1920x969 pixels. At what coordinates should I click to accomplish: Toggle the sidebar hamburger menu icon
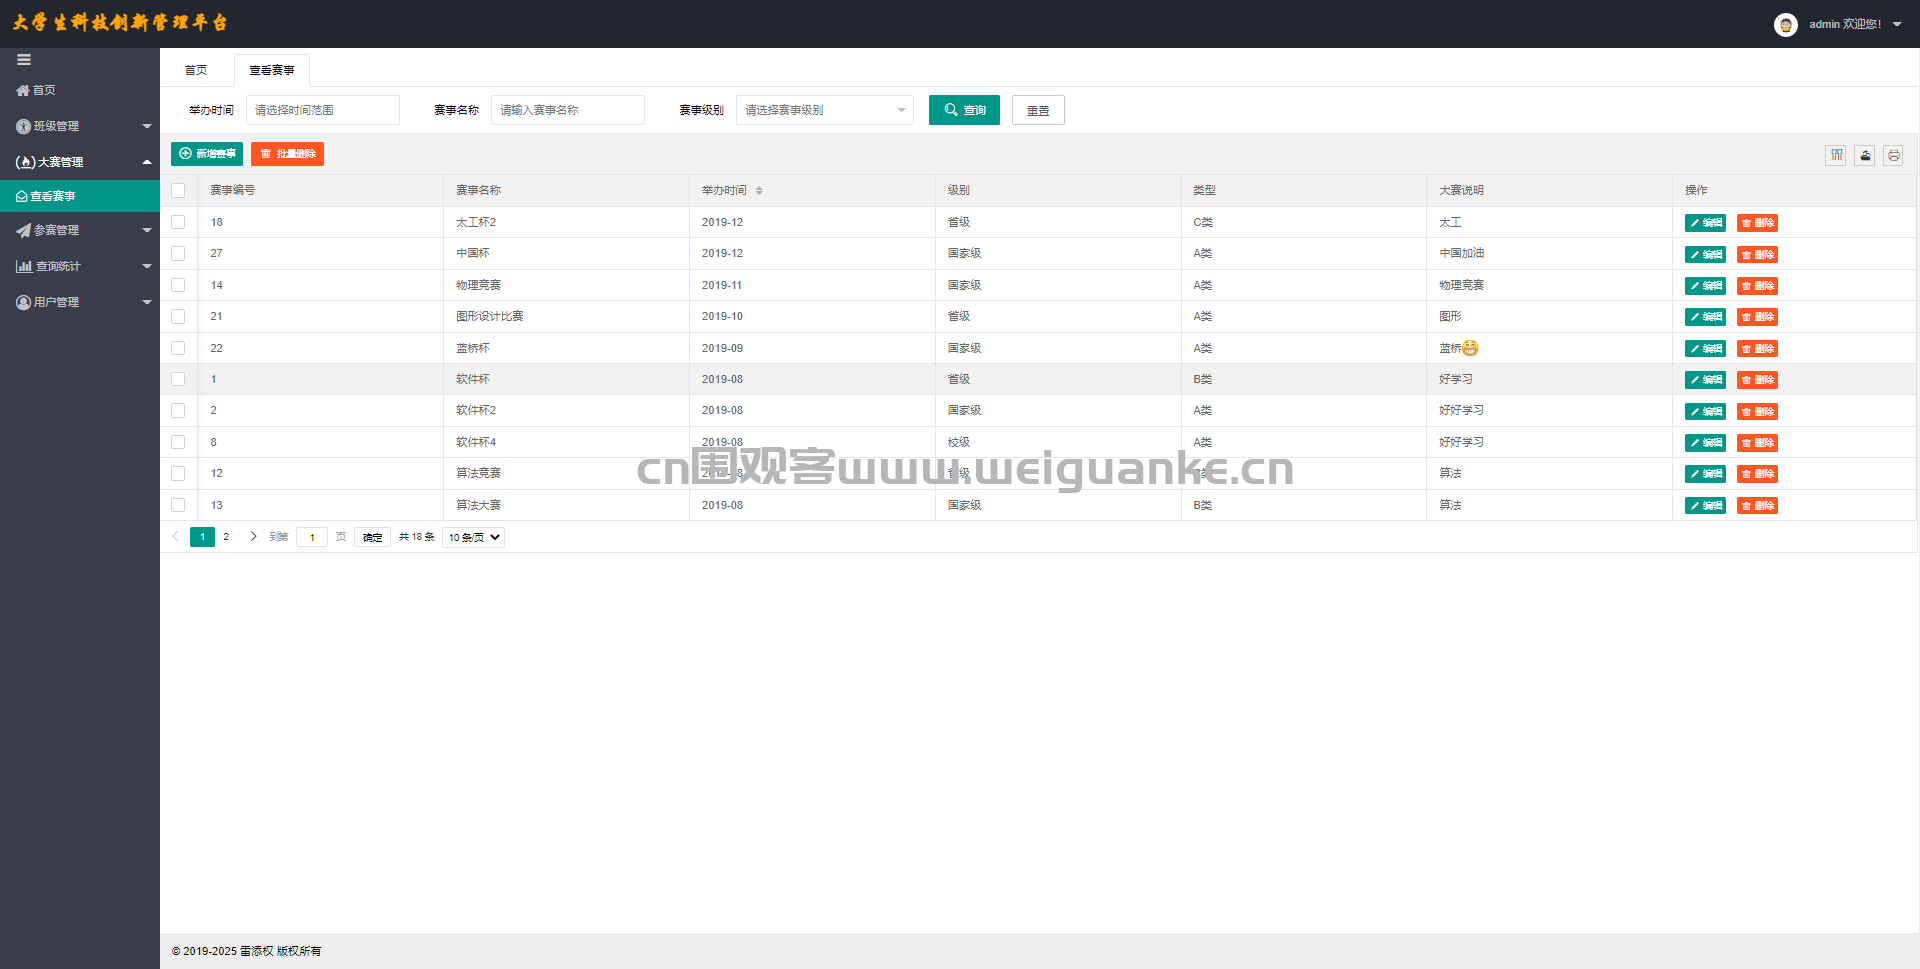24,60
